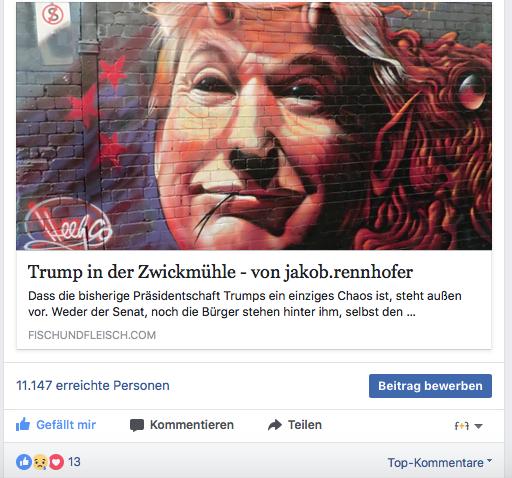Click the Gefällt mir label
This screenshot has height=478, width=512.
pos(66,425)
